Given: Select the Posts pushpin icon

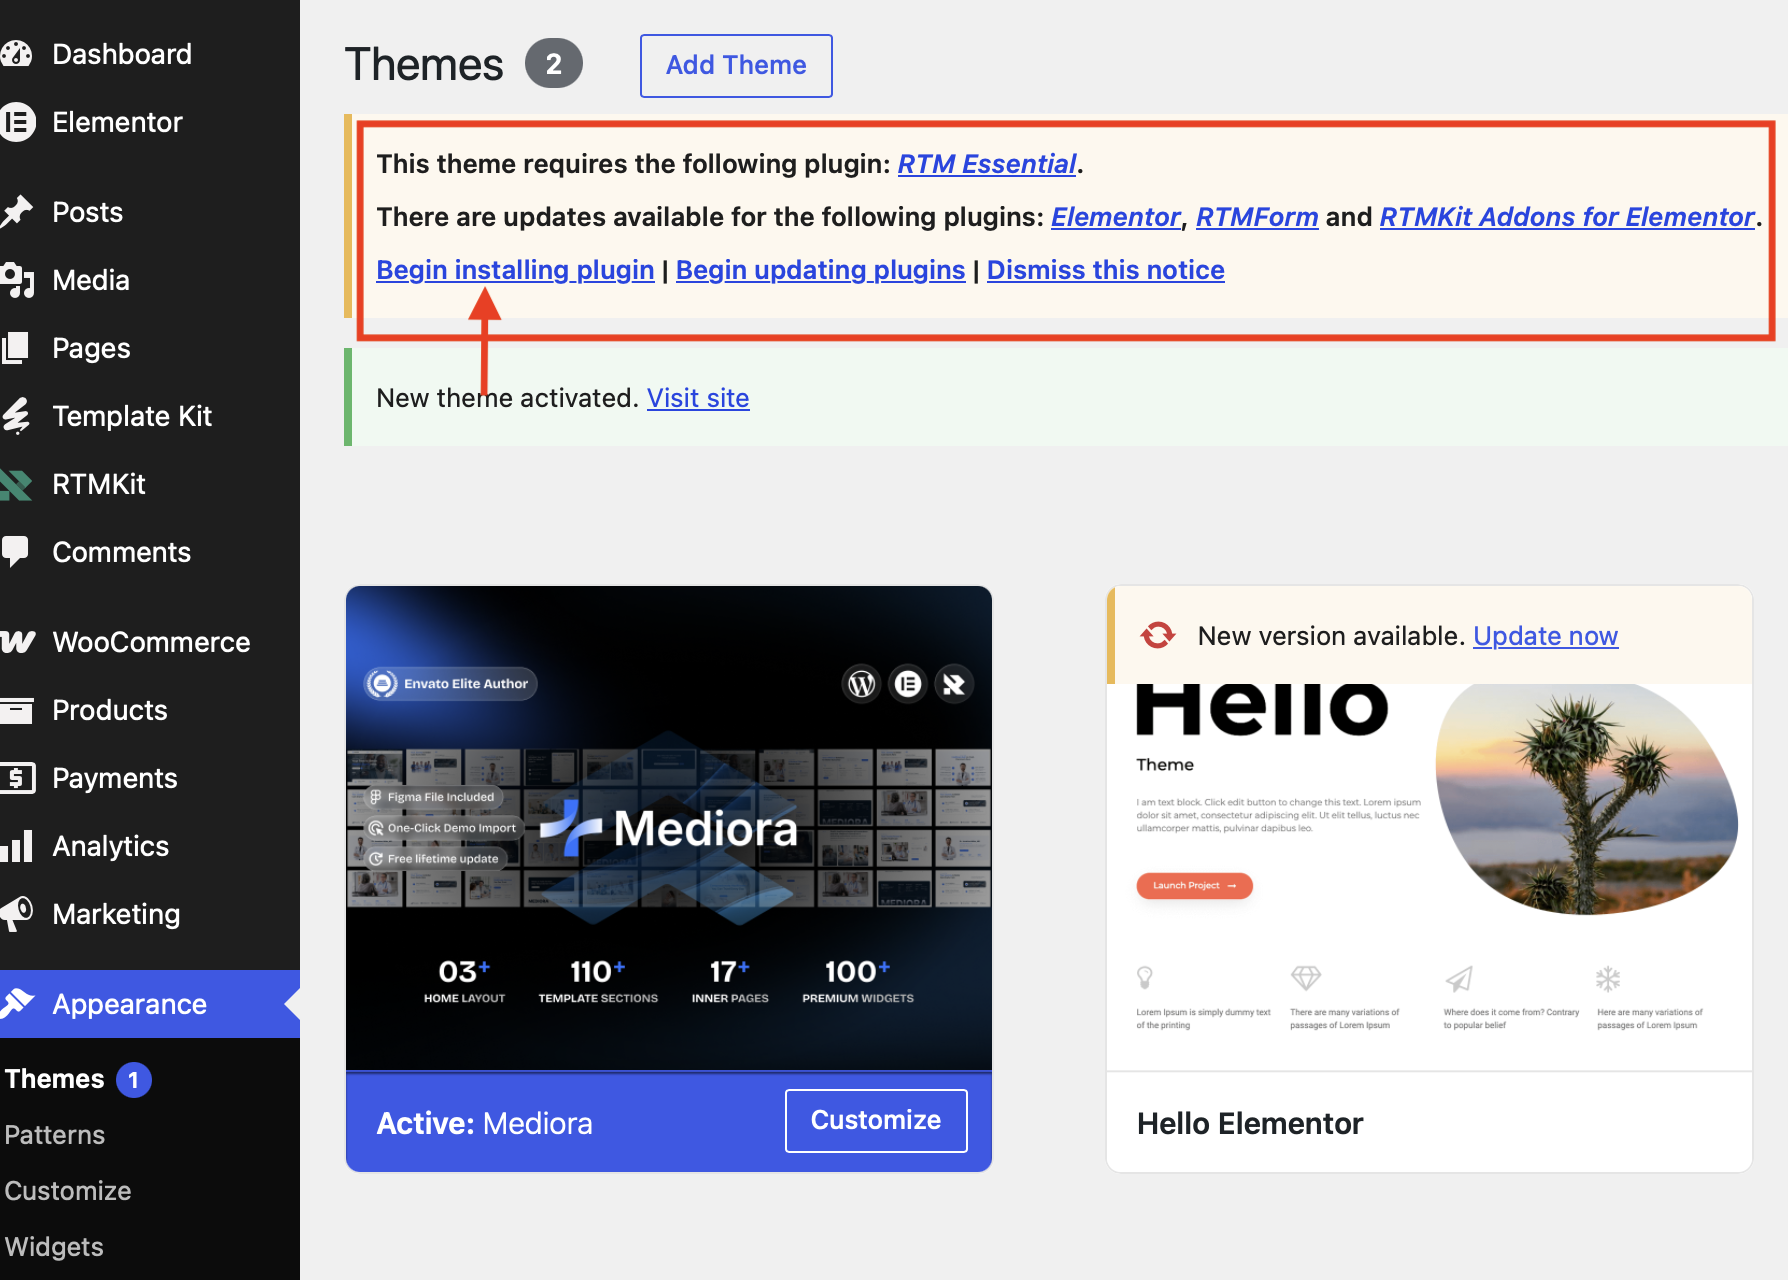Looking at the screenshot, I should pyautogui.click(x=15, y=212).
